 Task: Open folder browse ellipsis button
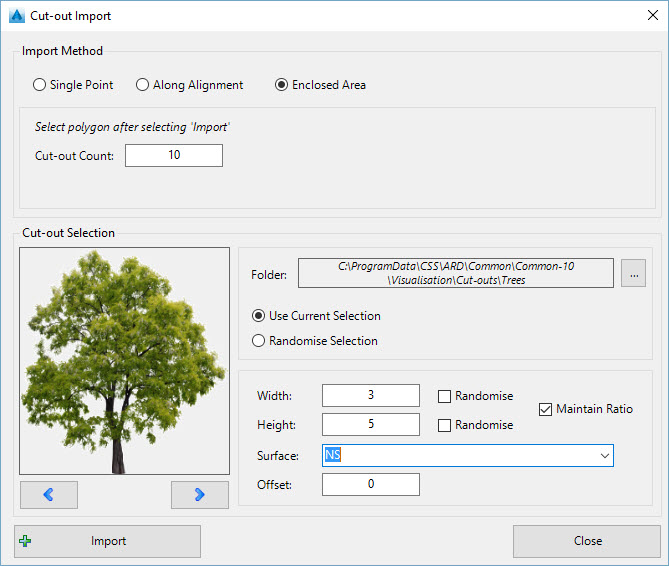pos(633,273)
